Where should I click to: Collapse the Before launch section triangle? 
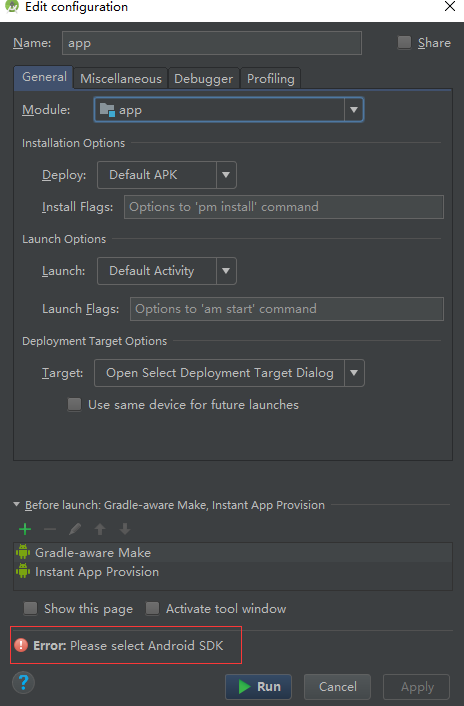[17, 505]
